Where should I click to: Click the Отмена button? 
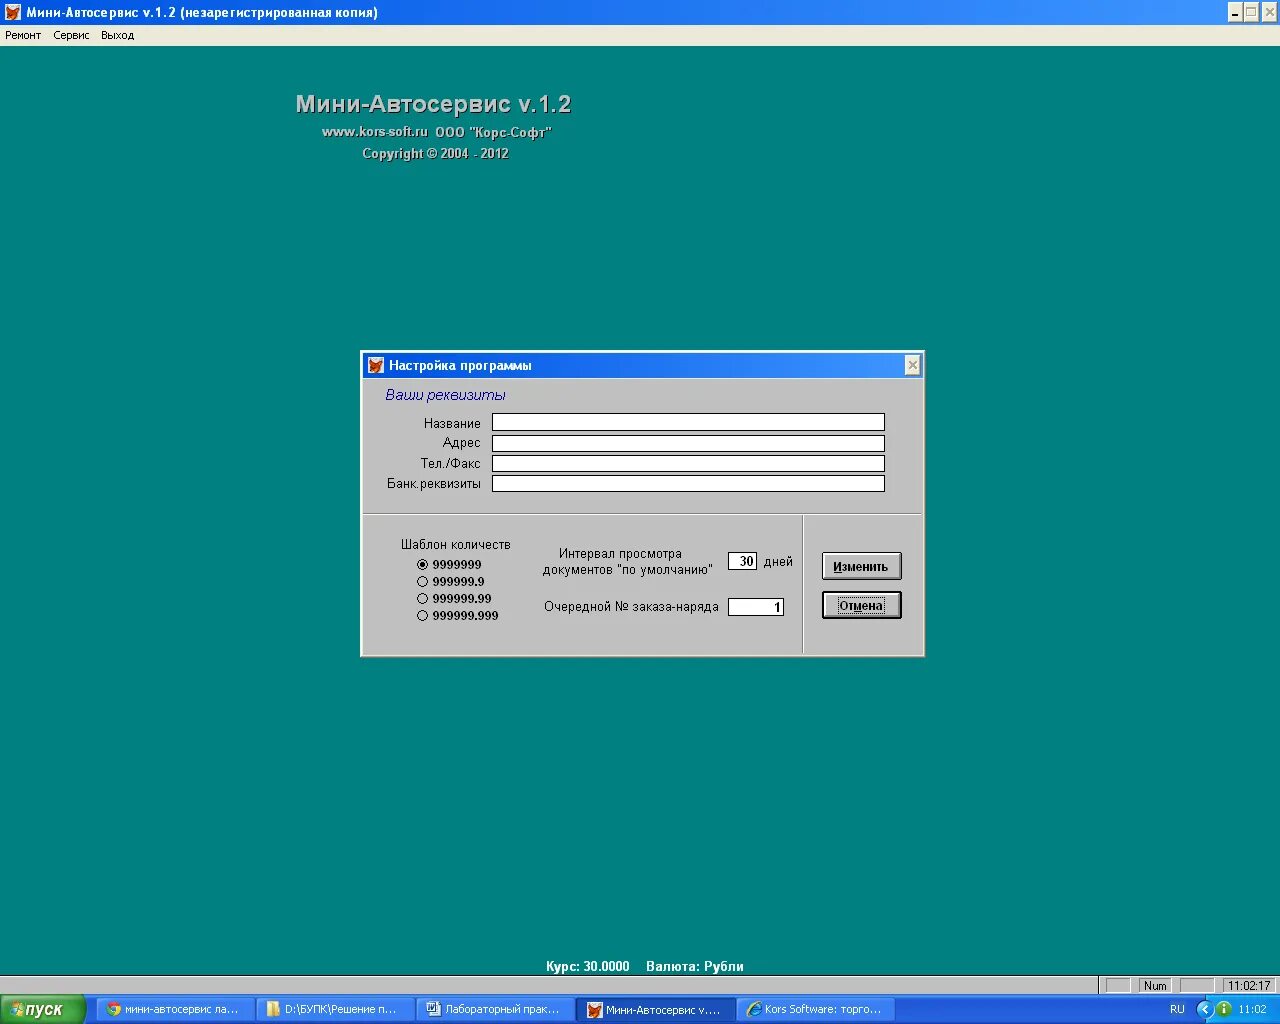(x=861, y=605)
